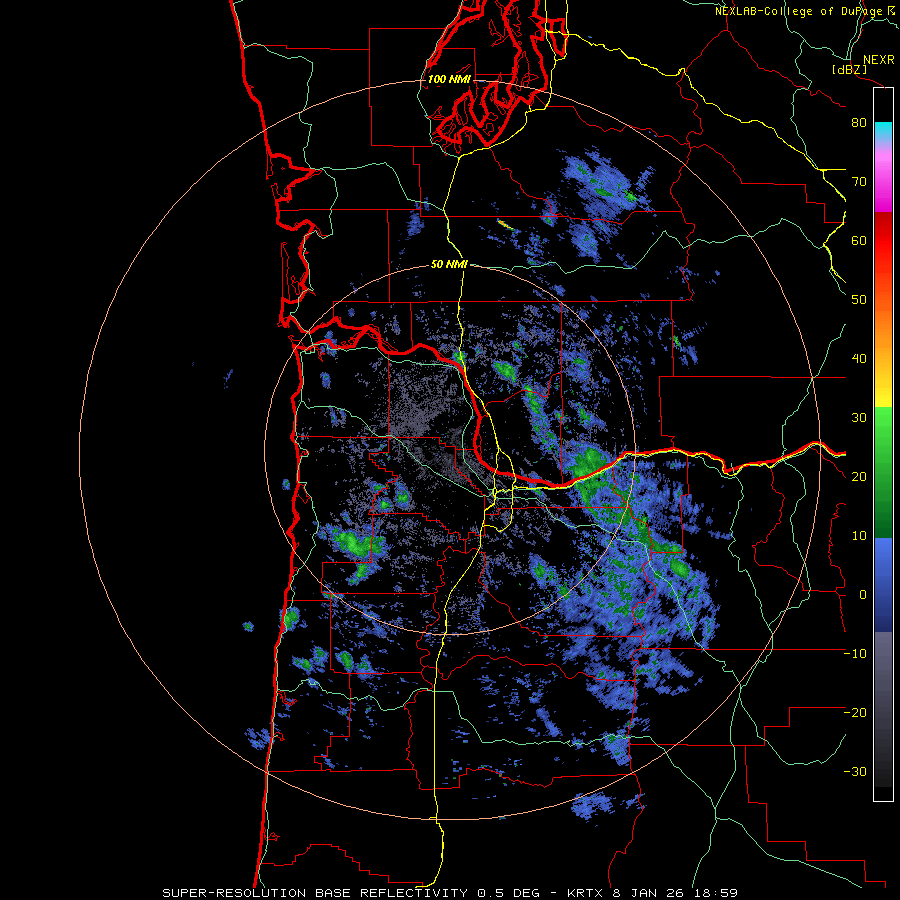Click the "KRTX" radar site identifier
This screenshot has width=900, height=900.
point(585,893)
